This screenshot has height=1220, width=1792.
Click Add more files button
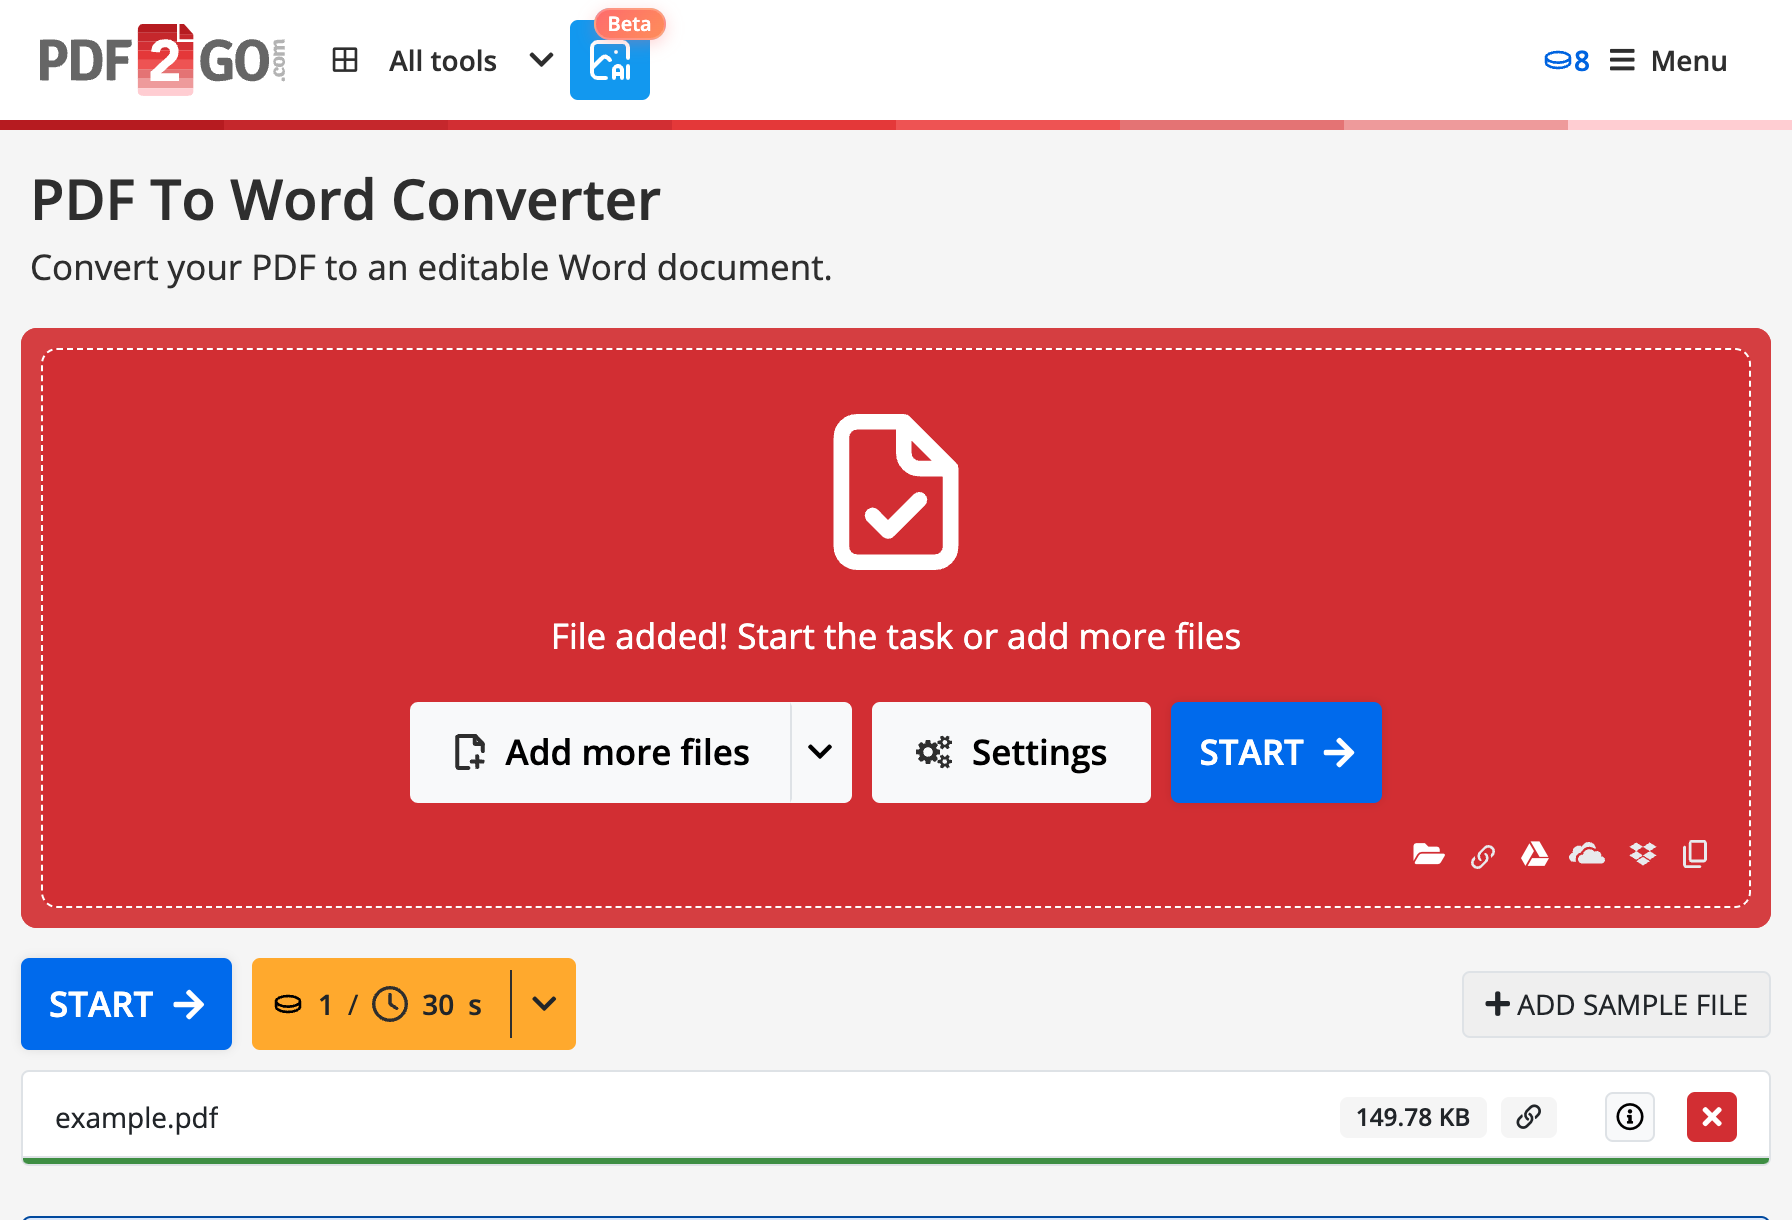click(601, 752)
